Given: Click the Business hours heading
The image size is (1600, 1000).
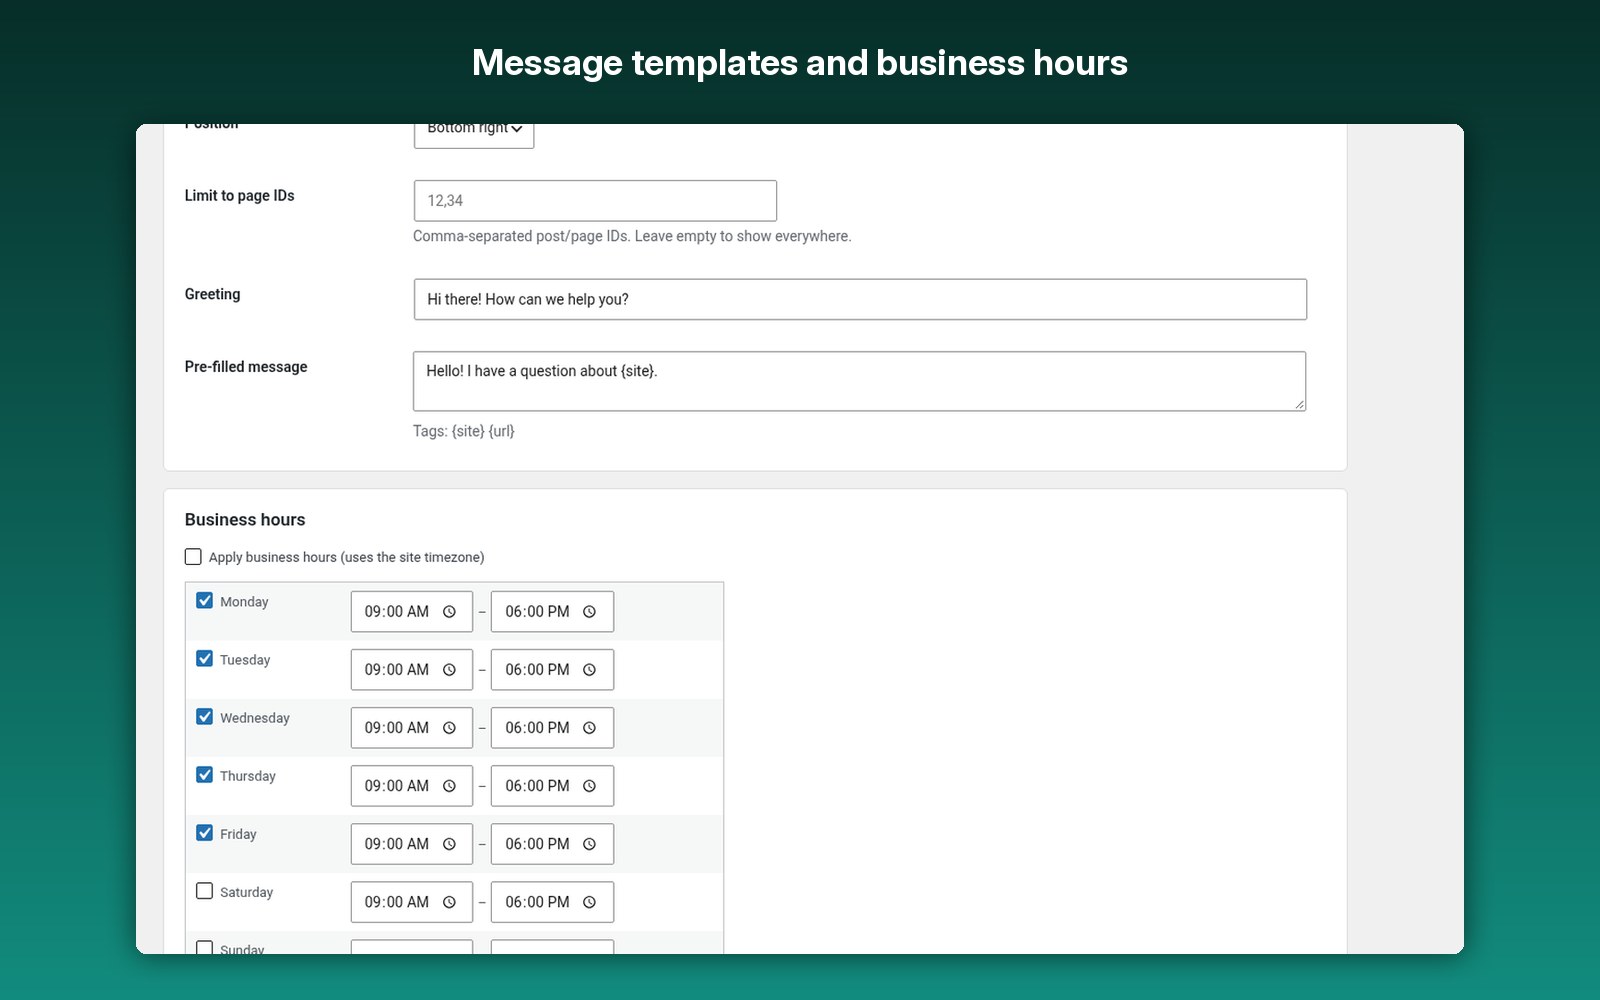Looking at the screenshot, I should [245, 520].
